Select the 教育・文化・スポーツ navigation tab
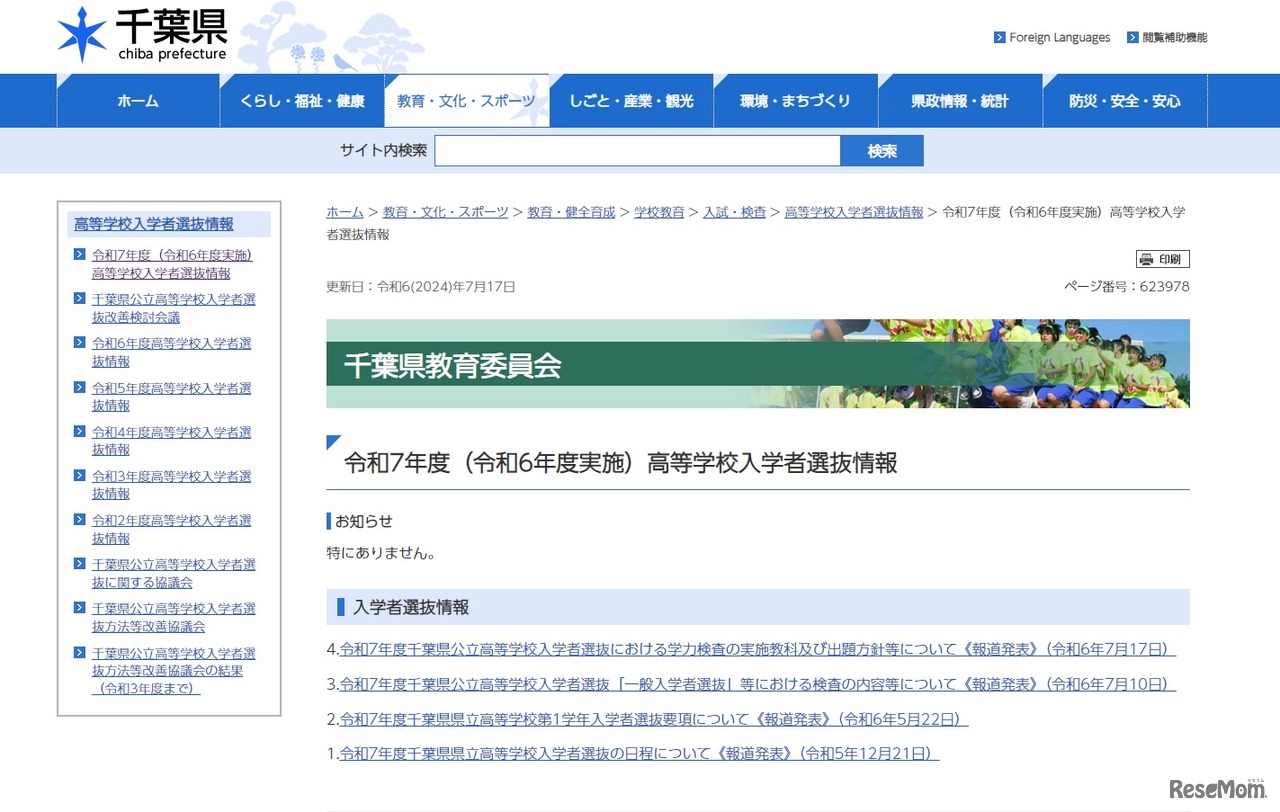 coord(466,100)
